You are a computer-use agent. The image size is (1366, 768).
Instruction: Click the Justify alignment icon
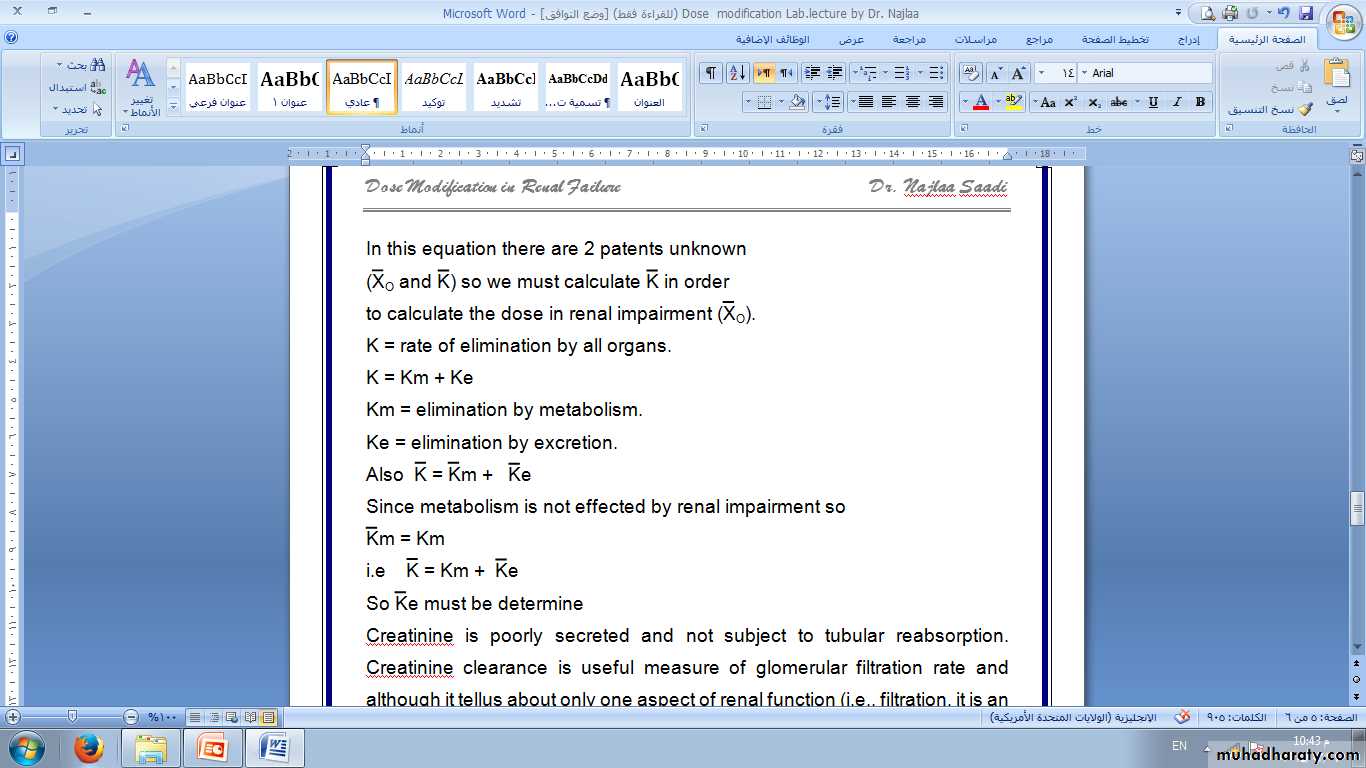tap(865, 102)
